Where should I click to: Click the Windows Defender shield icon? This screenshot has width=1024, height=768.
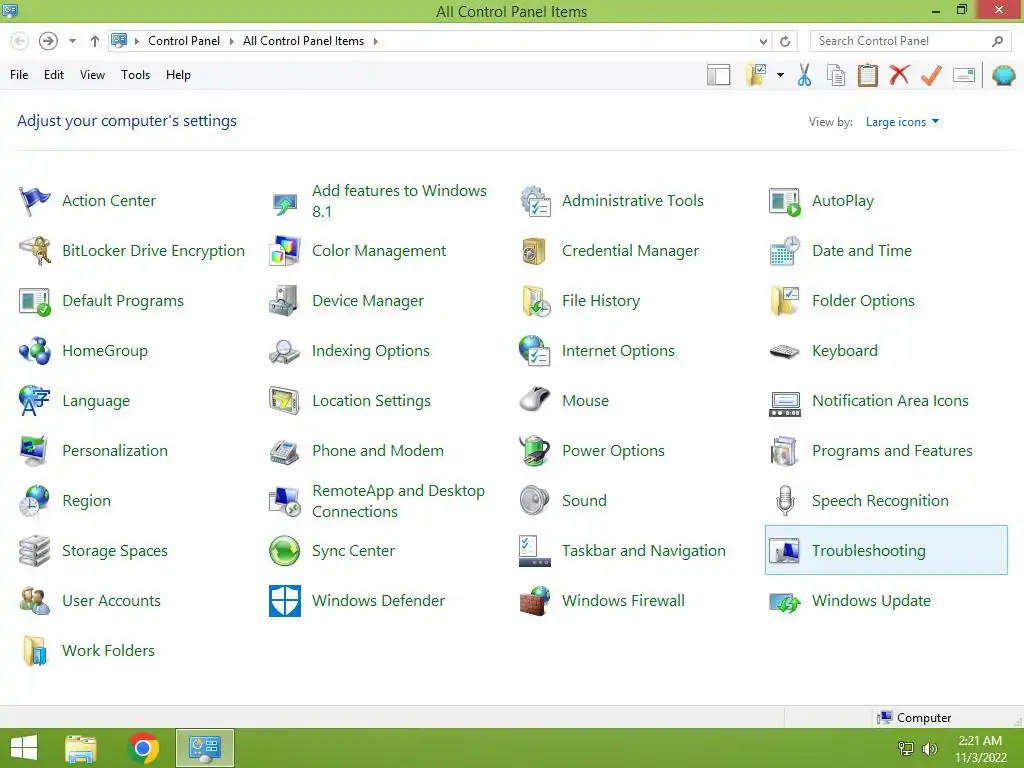tap(285, 601)
